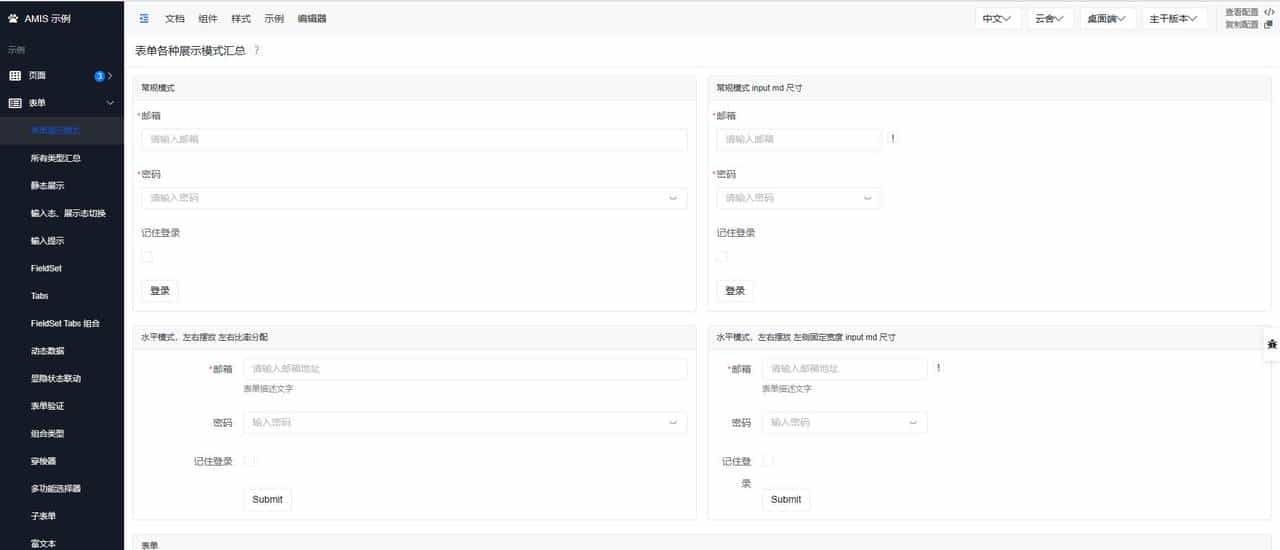Screen dimensions: 1280x550
Task: Click the floating icon on right page edge
Action: click(x=1272, y=343)
